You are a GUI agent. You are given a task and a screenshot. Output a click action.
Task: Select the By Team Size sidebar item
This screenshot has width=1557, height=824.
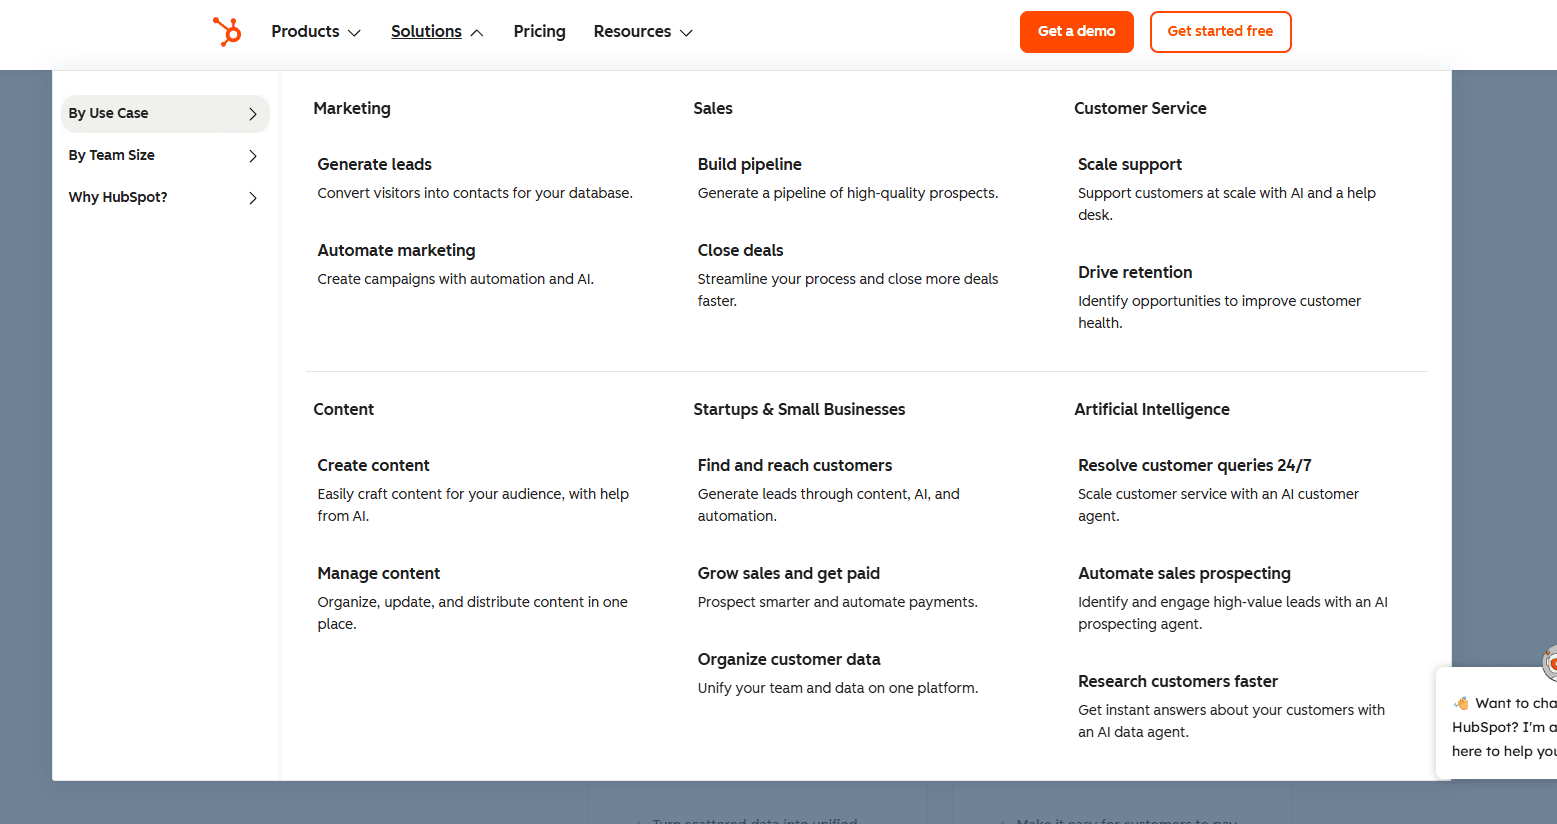165,156
